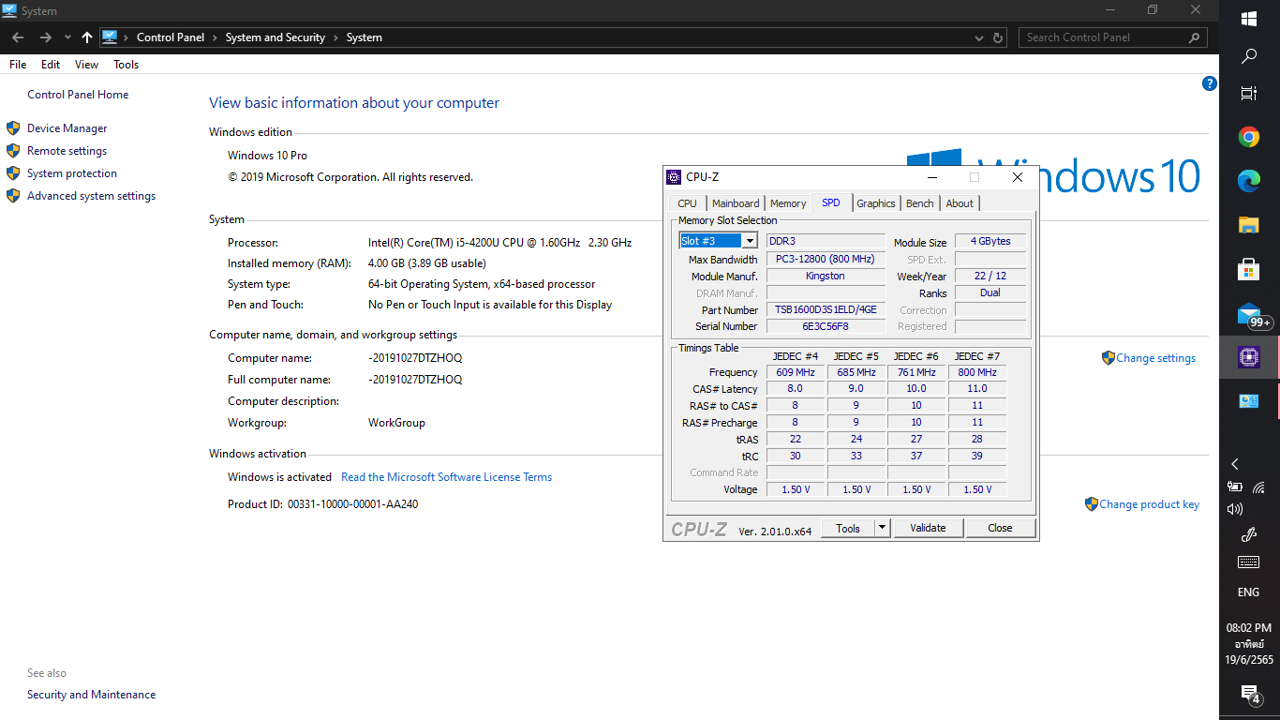This screenshot has height=720, width=1280.
Task: Open the Recent locations dropdown arrow
Action: [67, 37]
